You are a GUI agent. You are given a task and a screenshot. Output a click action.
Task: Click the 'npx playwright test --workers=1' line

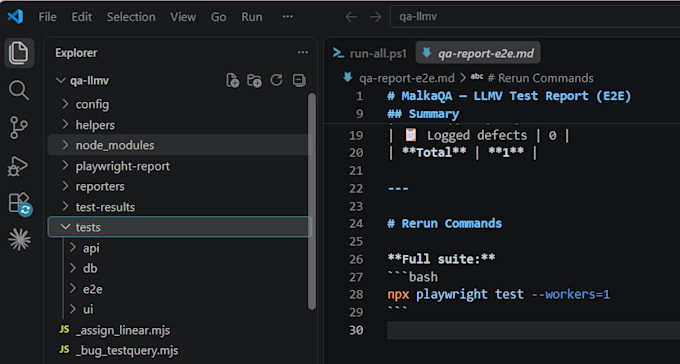click(x=498, y=295)
